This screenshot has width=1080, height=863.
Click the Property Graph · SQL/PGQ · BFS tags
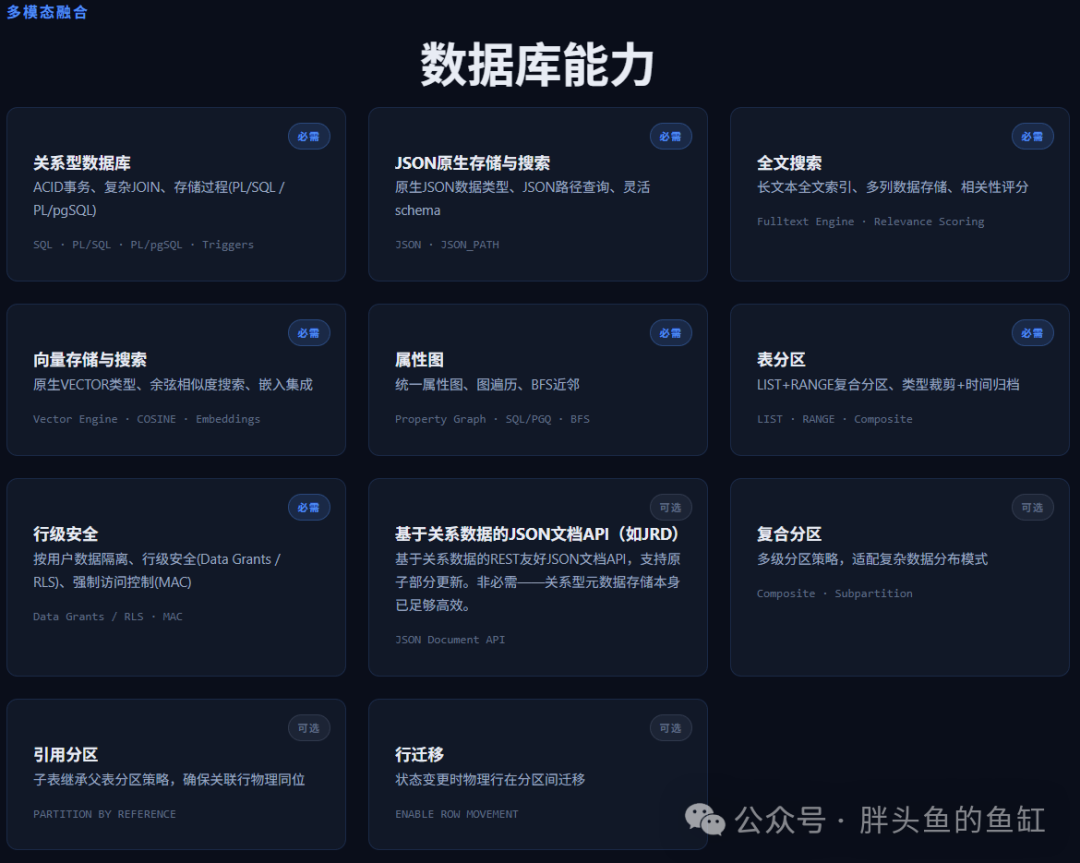(x=492, y=419)
